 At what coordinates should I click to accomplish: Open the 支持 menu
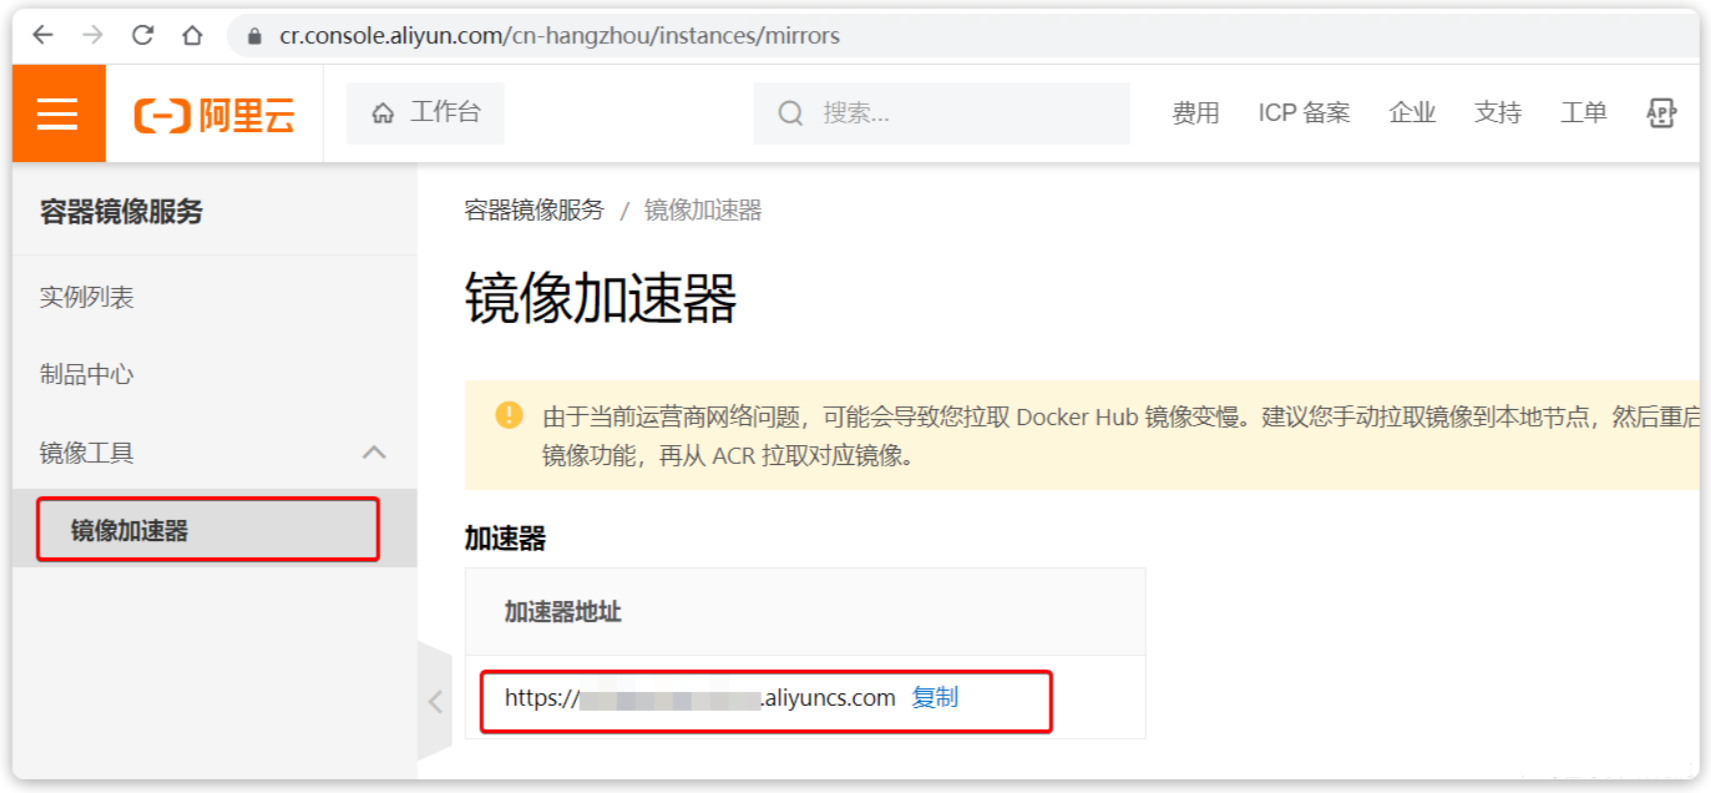pos(1498,113)
